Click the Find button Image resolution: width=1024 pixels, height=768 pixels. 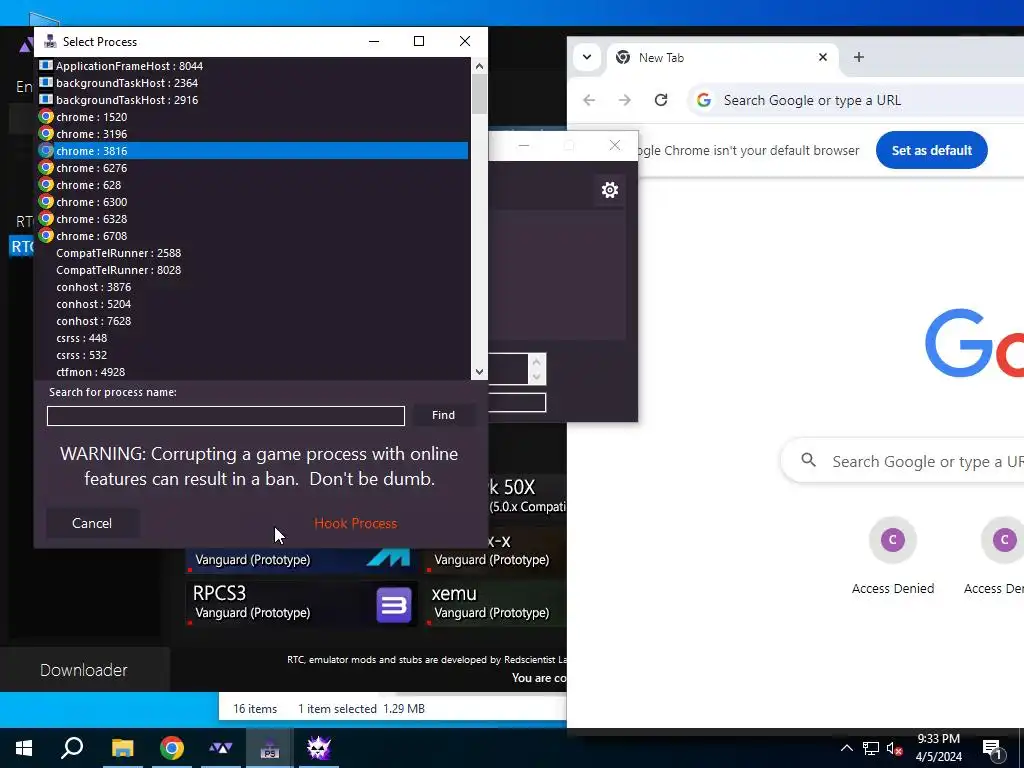click(443, 415)
